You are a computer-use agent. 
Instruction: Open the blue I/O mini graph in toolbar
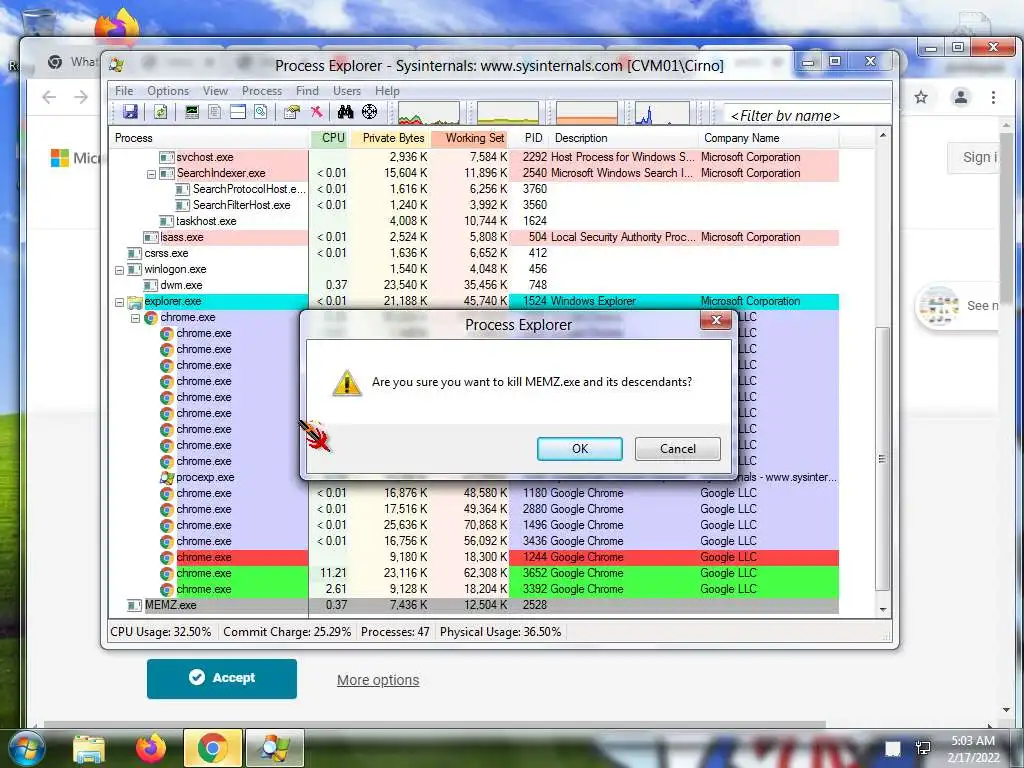pos(662,112)
